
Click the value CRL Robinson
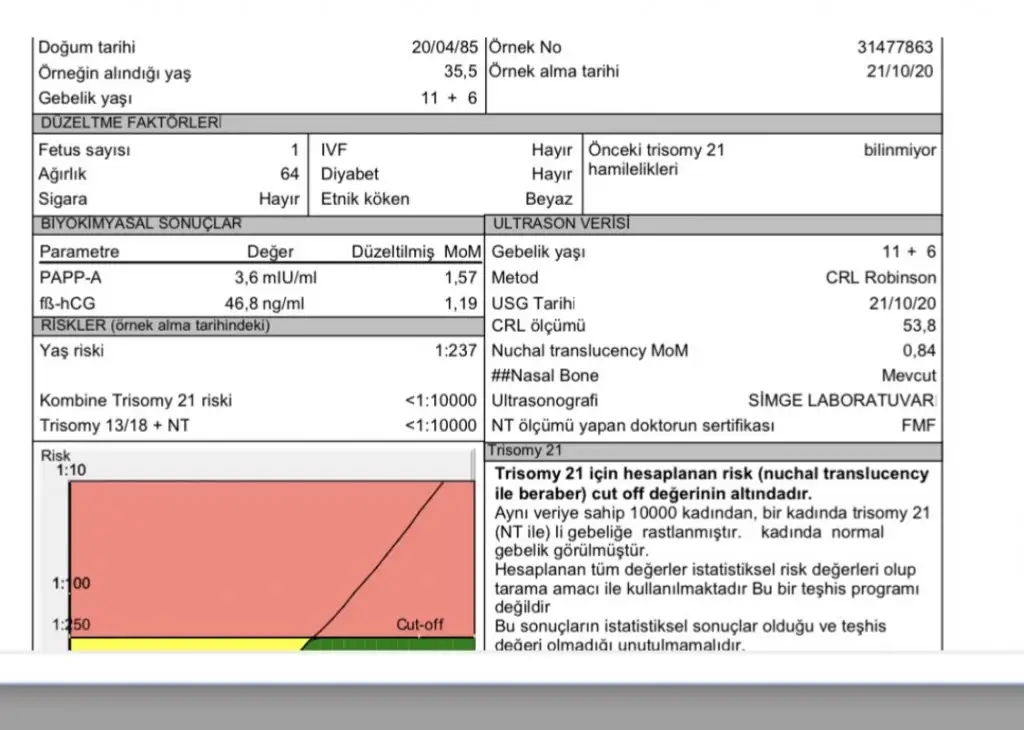881,278
